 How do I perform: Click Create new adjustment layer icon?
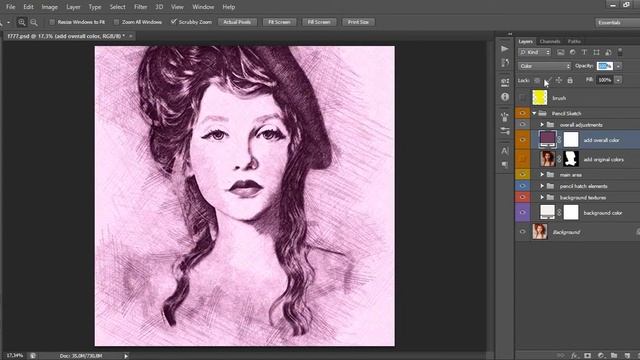tap(600, 356)
